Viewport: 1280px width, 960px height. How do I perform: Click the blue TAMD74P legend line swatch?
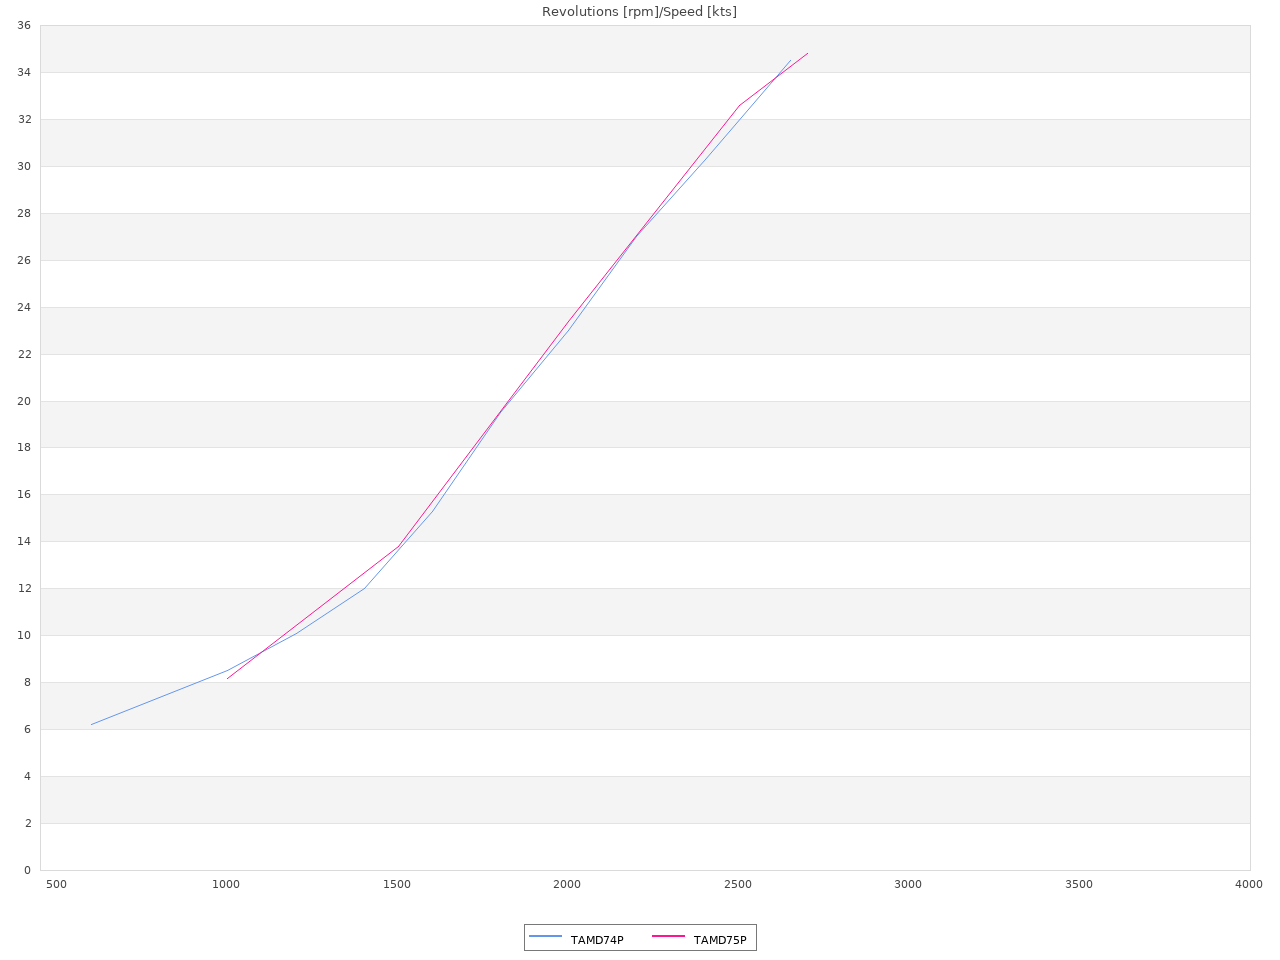(546, 936)
